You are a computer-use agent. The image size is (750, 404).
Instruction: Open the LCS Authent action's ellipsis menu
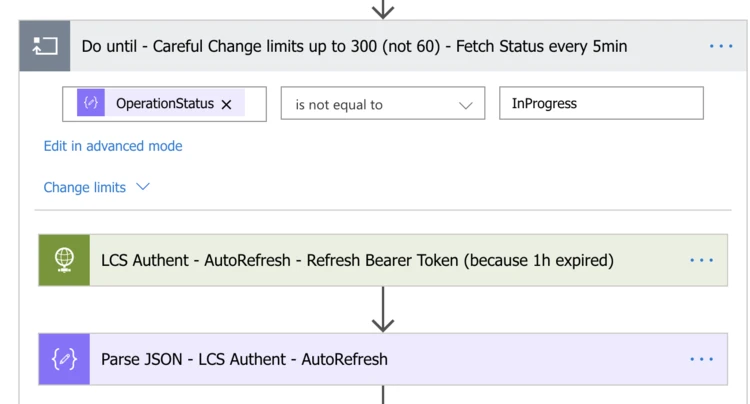tap(702, 260)
